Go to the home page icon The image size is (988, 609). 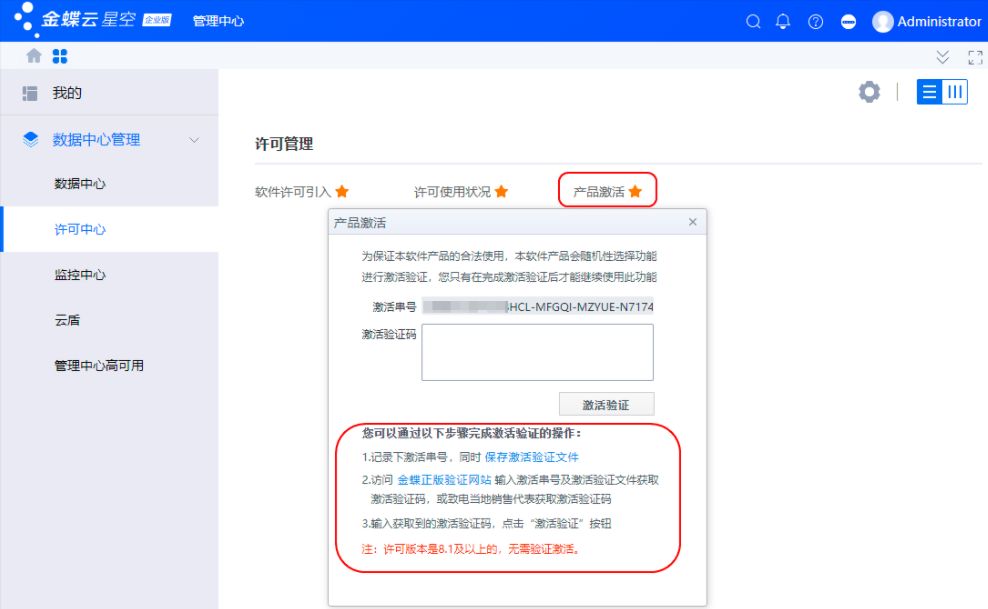[x=34, y=56]
